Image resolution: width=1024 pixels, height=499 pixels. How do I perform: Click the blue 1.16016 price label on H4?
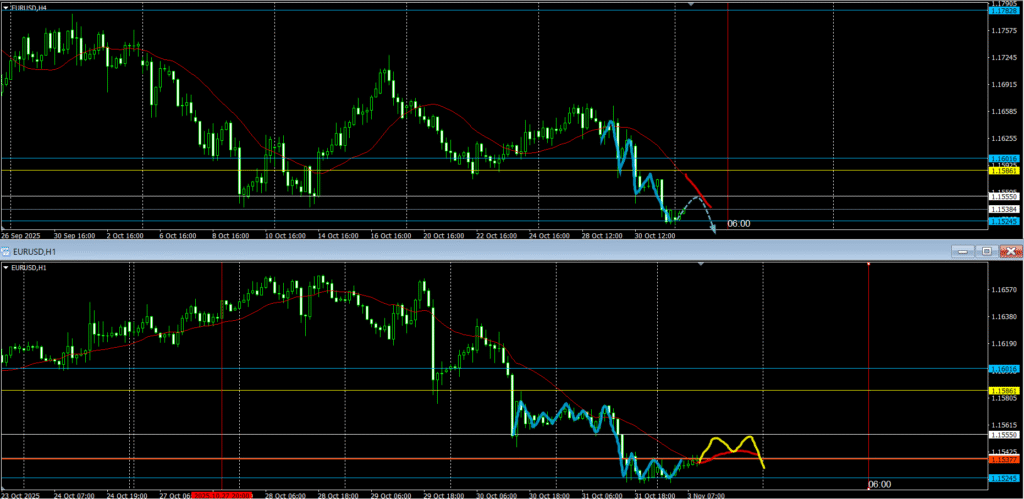1003,158
